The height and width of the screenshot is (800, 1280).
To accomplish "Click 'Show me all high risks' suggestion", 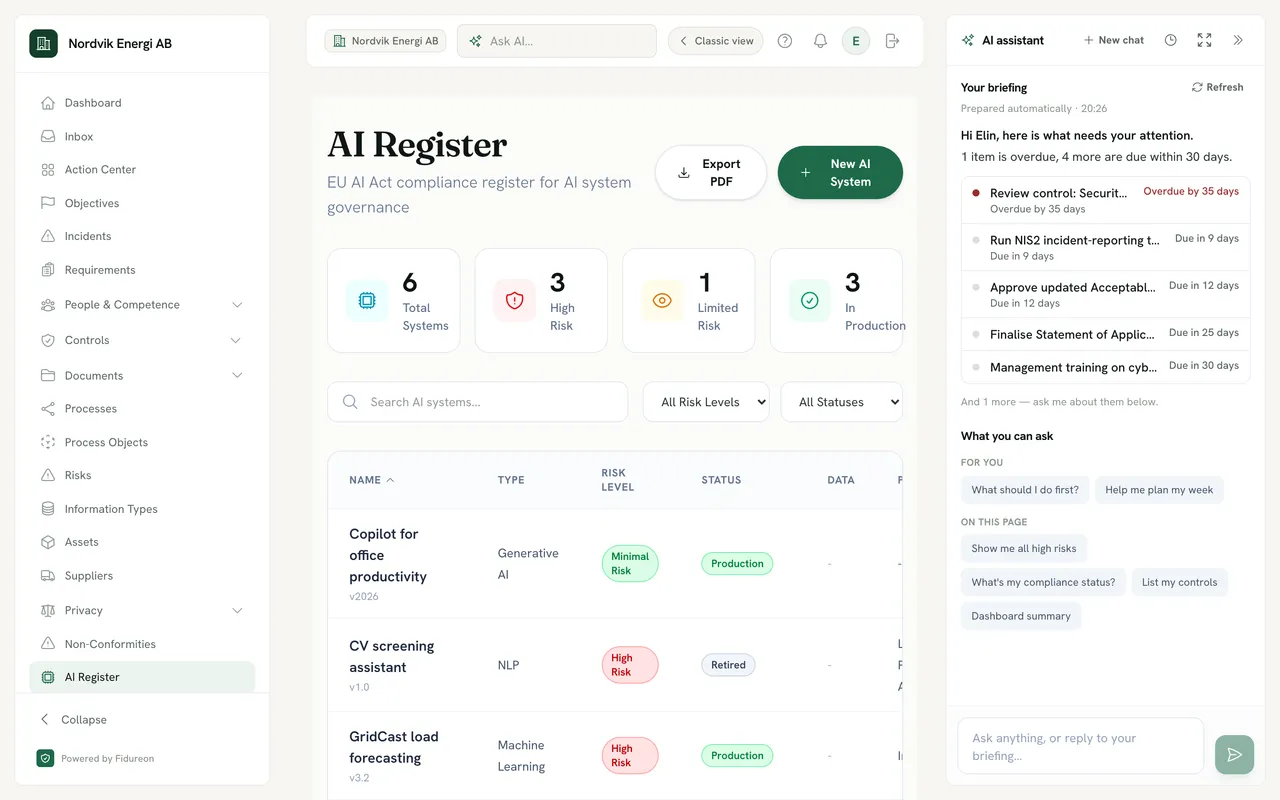I will (x=1024, y=548).
